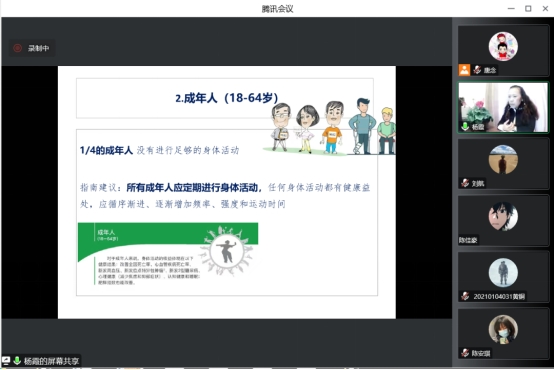Click the name label under the anime avatar

468,240
